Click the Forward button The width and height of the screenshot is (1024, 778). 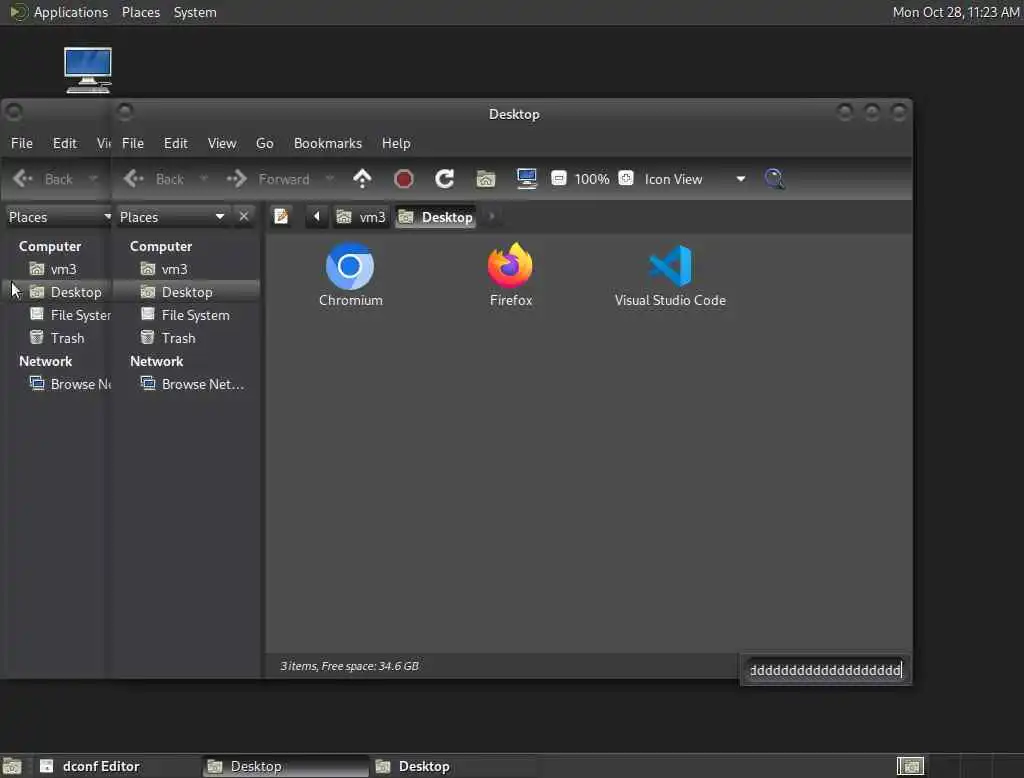coord(268,178)
